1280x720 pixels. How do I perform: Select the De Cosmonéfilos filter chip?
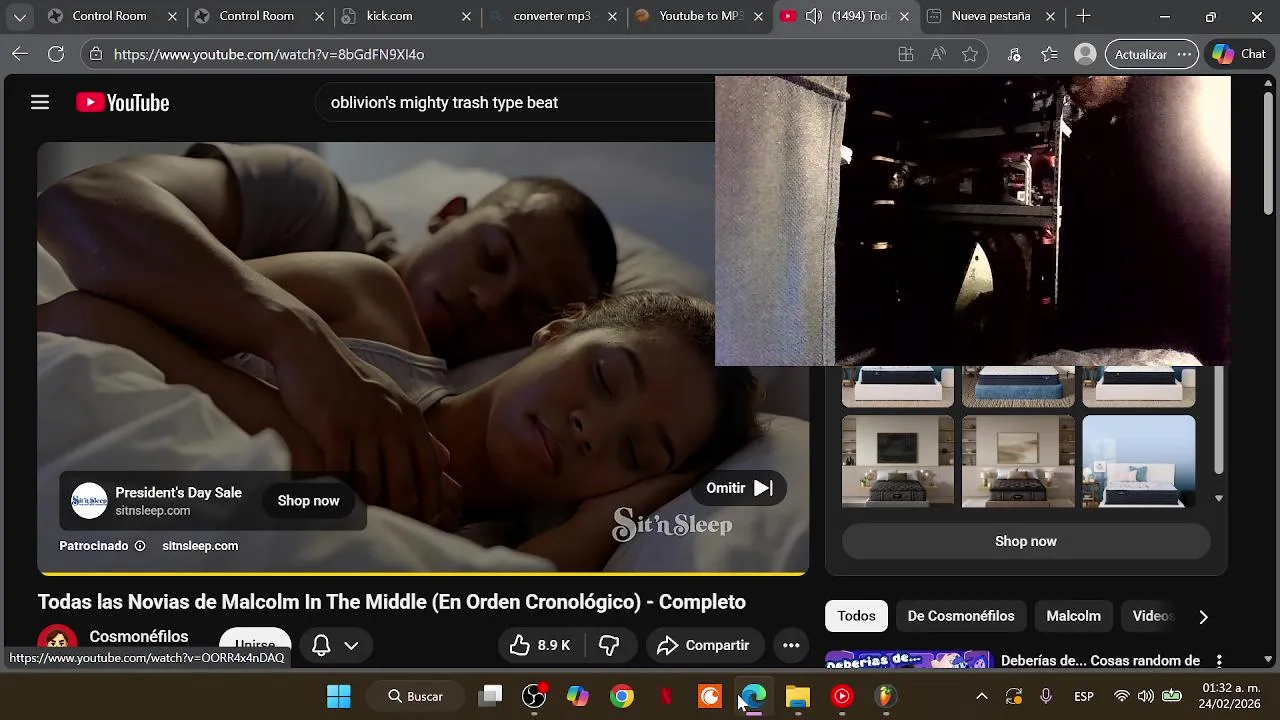[961, 616]
